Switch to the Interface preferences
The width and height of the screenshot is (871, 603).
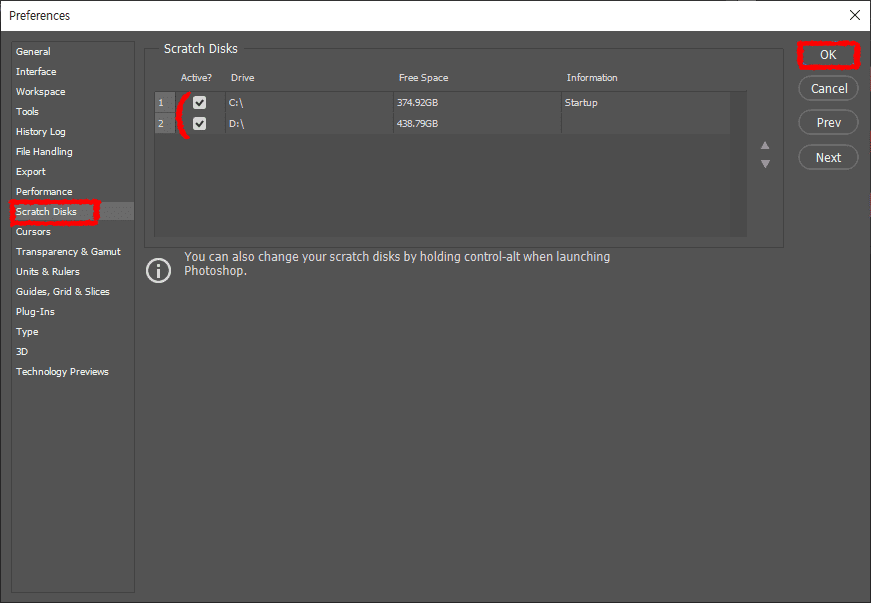point(36,71)
